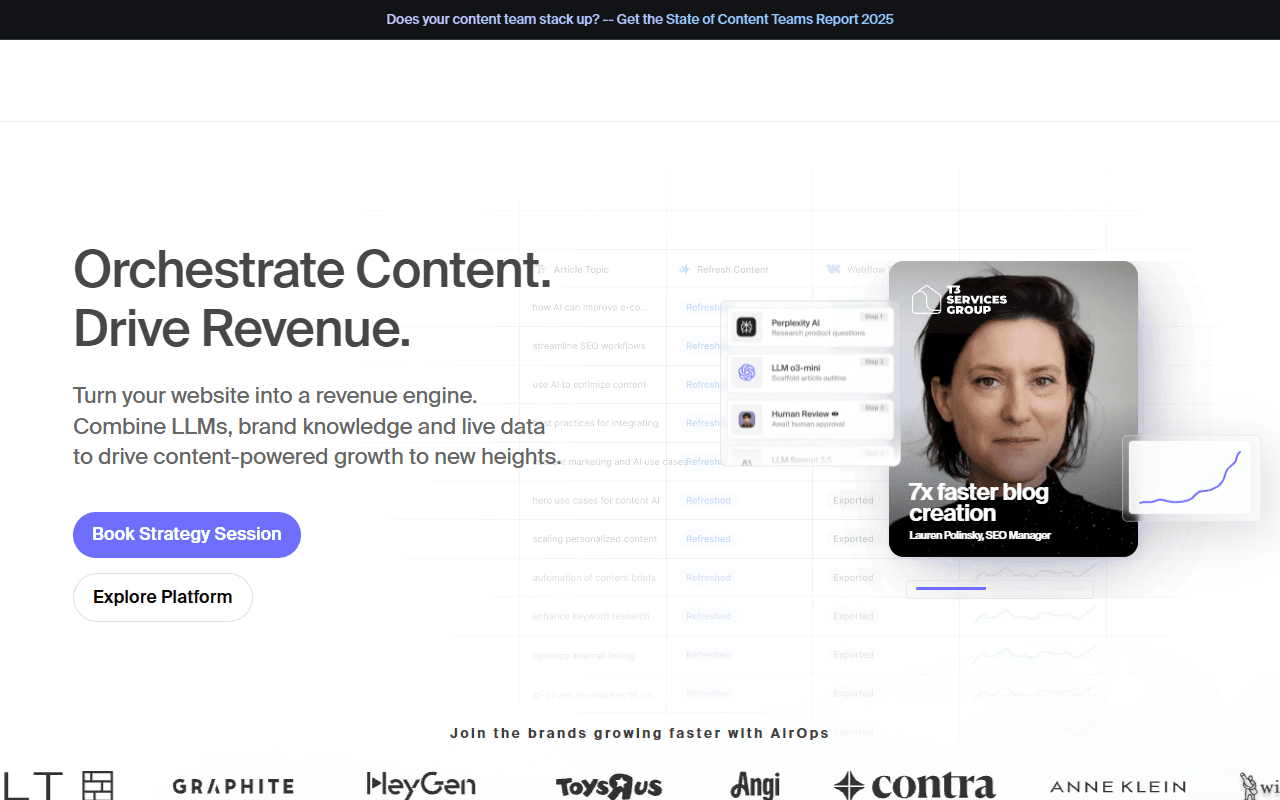The width and height of the screenshot is (1280, 800).
Task: Click the Refresh Content column icon
Action: (685, 270)
